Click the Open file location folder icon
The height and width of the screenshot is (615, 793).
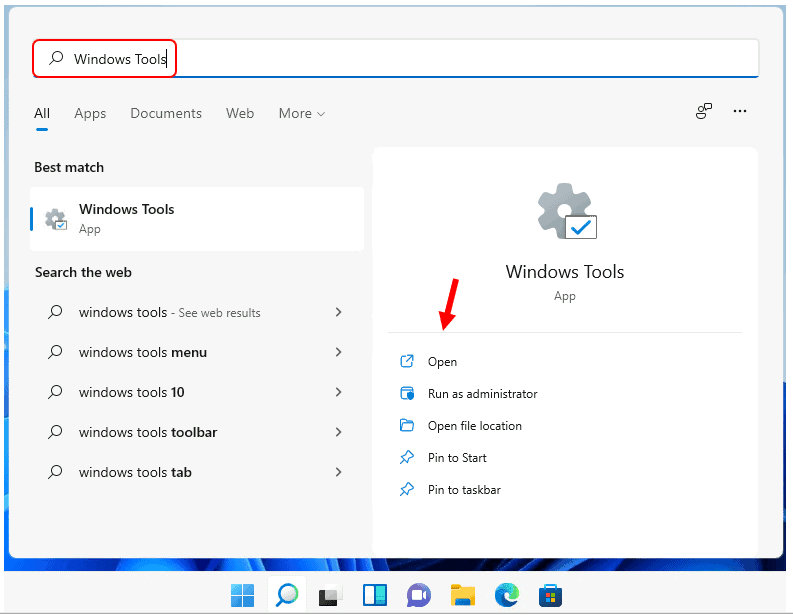point(407,425)
